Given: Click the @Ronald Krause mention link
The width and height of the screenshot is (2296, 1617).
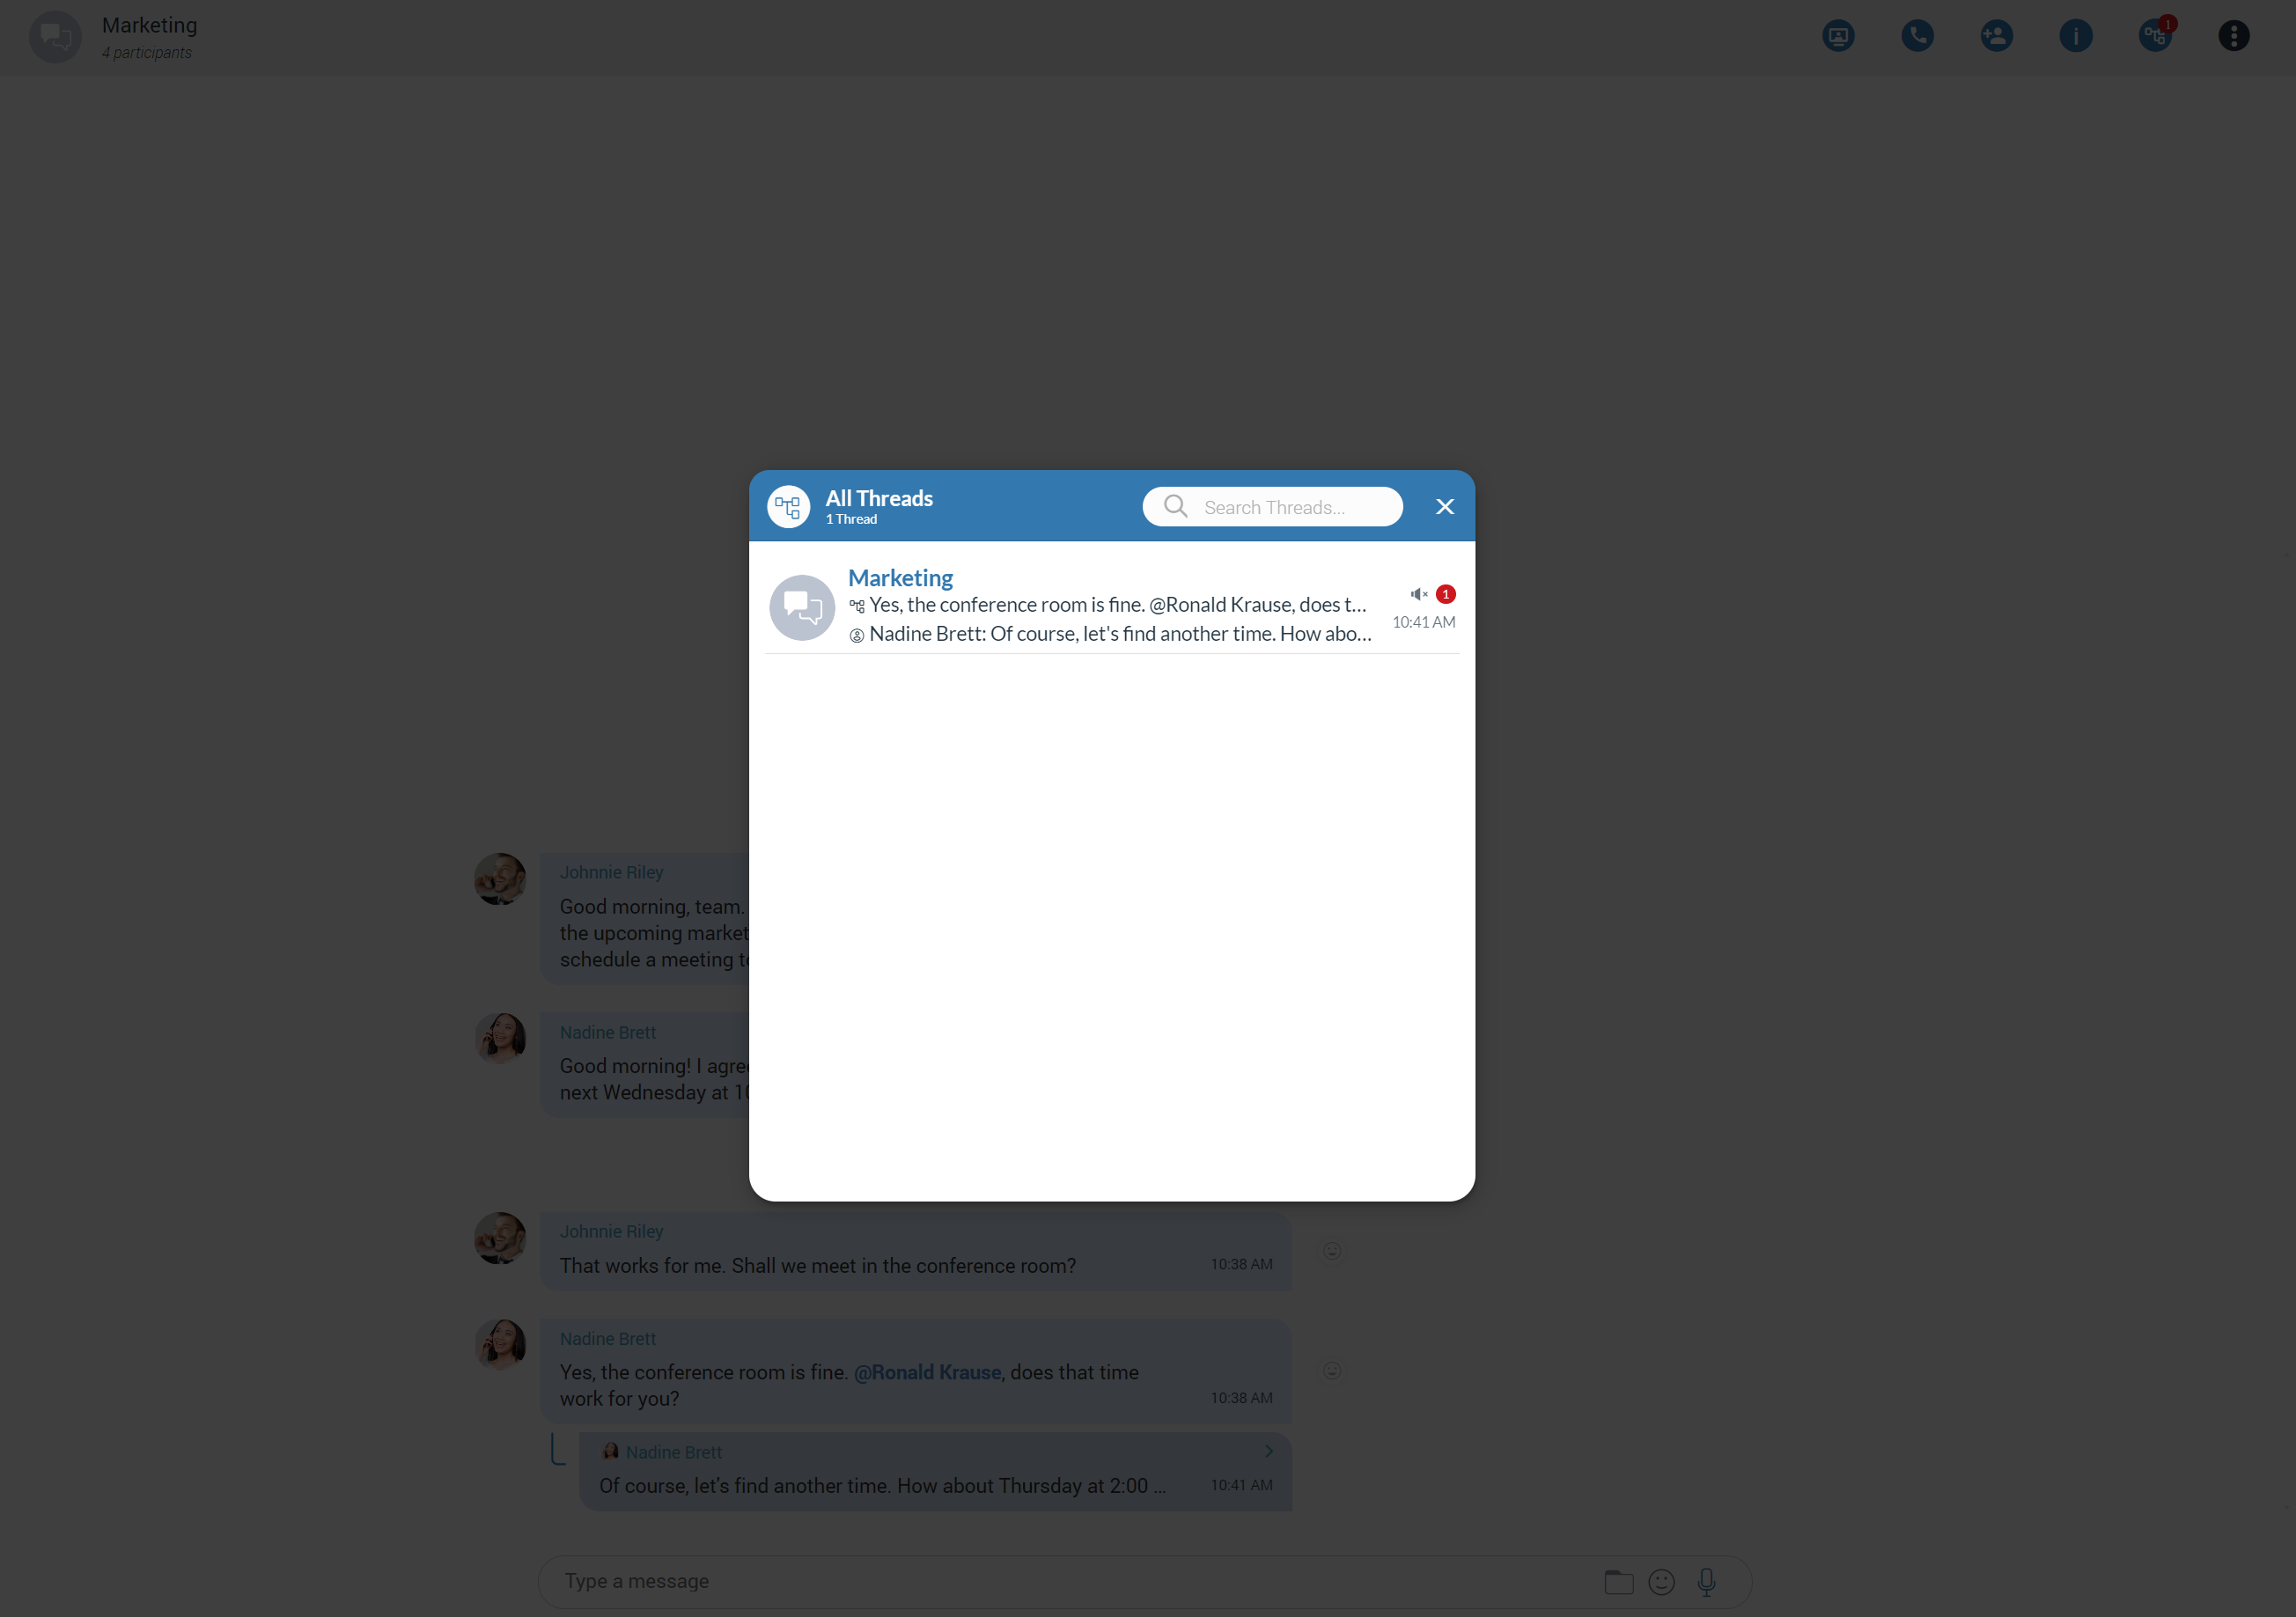Looking at the screenshot, I should 927,1372.
